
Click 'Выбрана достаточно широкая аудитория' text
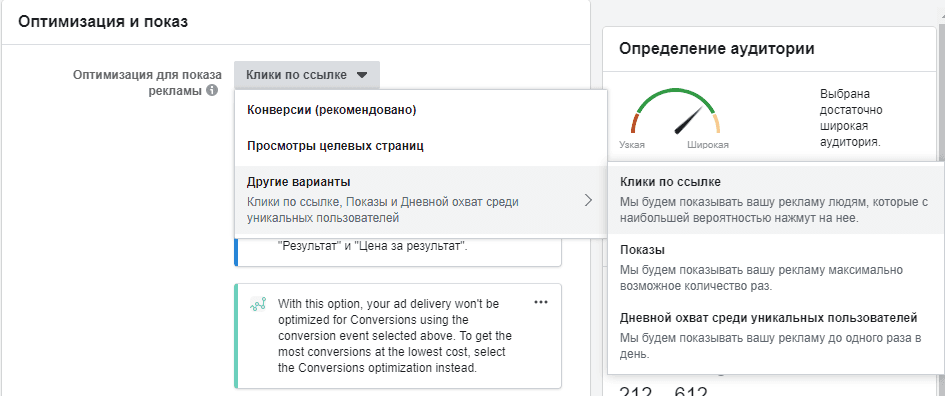tap(851, 118)
